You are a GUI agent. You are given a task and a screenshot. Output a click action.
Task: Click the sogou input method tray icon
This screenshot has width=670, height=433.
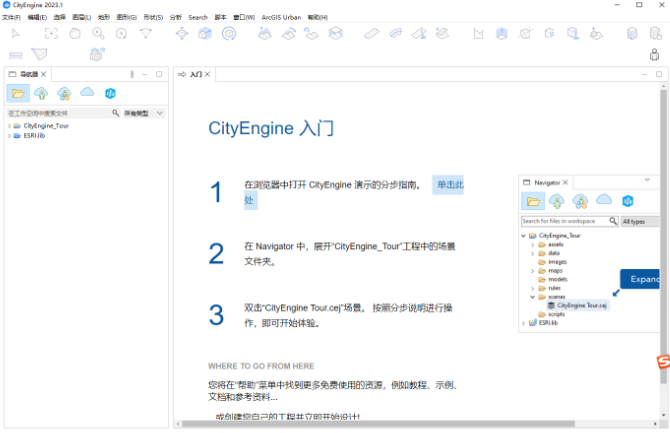(x=661, y=361)
